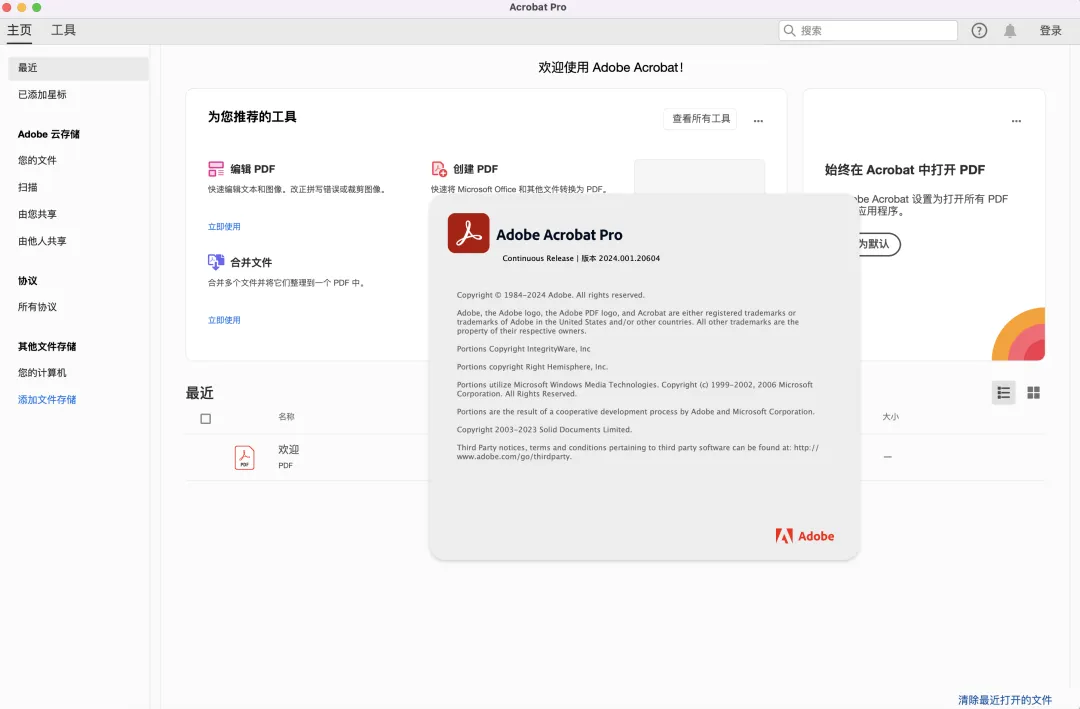
Task: Click the 编辑 PDF tool icon
Action: point(216,169)
